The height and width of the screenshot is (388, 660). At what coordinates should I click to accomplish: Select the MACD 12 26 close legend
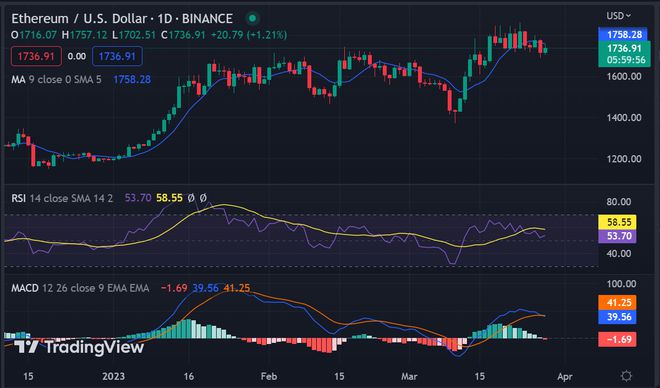click(x=80, y=288)
